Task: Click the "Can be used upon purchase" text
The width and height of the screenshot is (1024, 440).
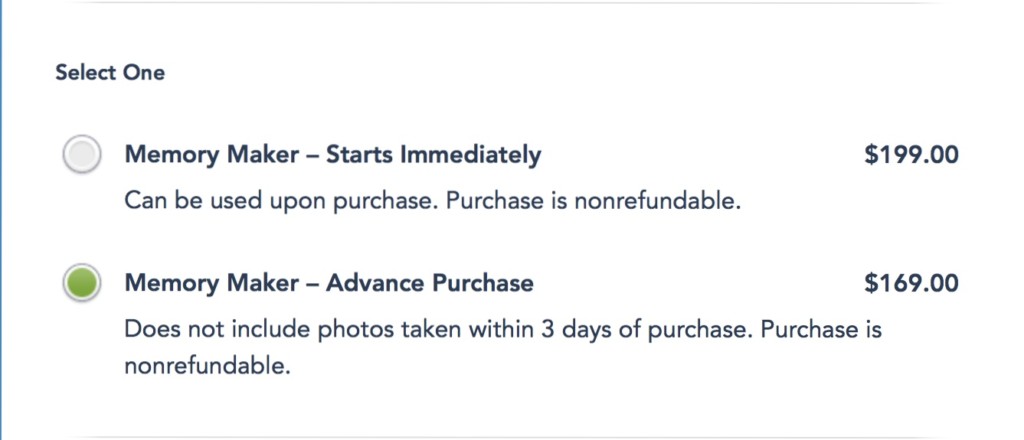Action: coord(280,201)
